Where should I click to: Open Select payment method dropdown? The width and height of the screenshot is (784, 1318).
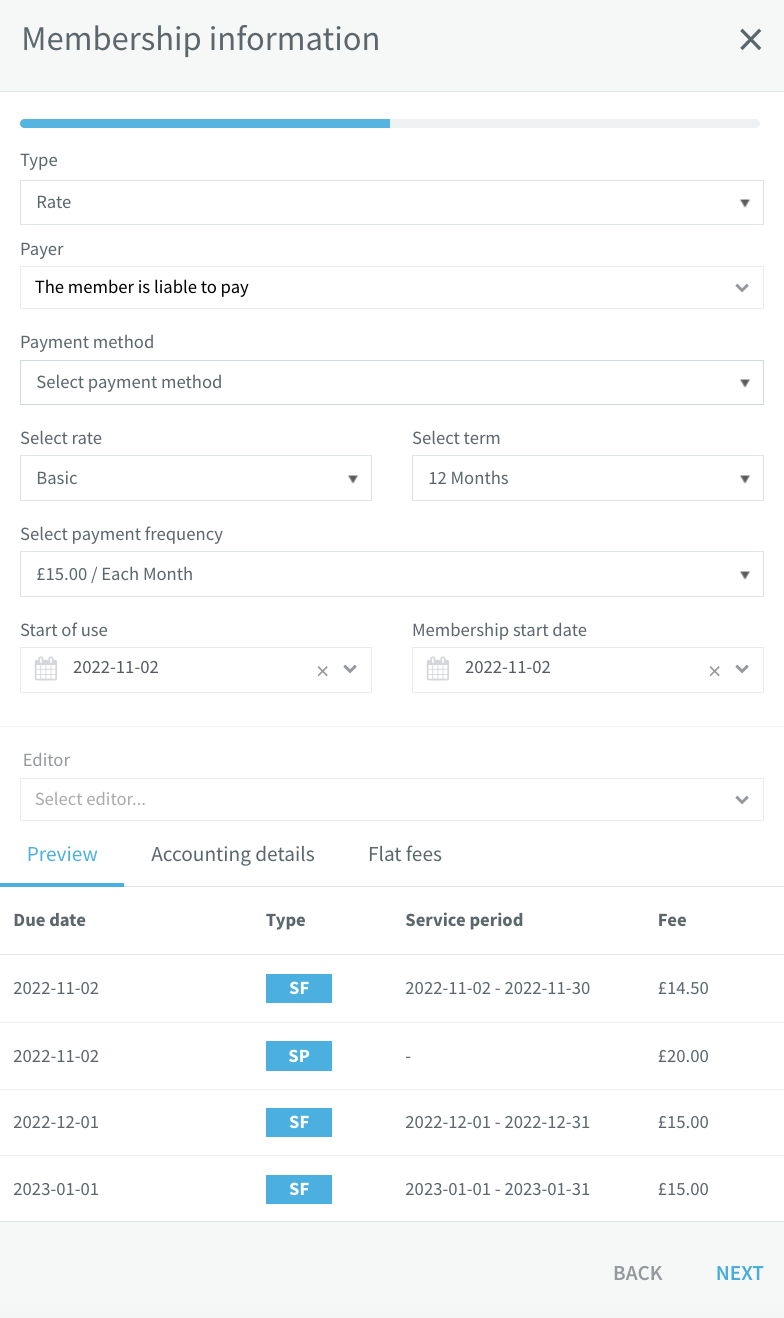coord(392,382)
